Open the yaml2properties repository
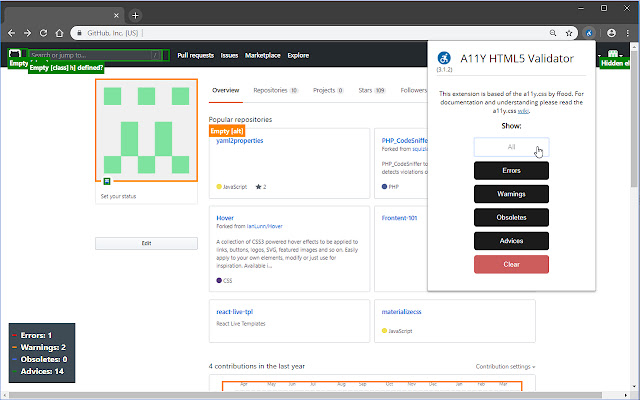Screen dimensions: 640x400 (240, 140)
